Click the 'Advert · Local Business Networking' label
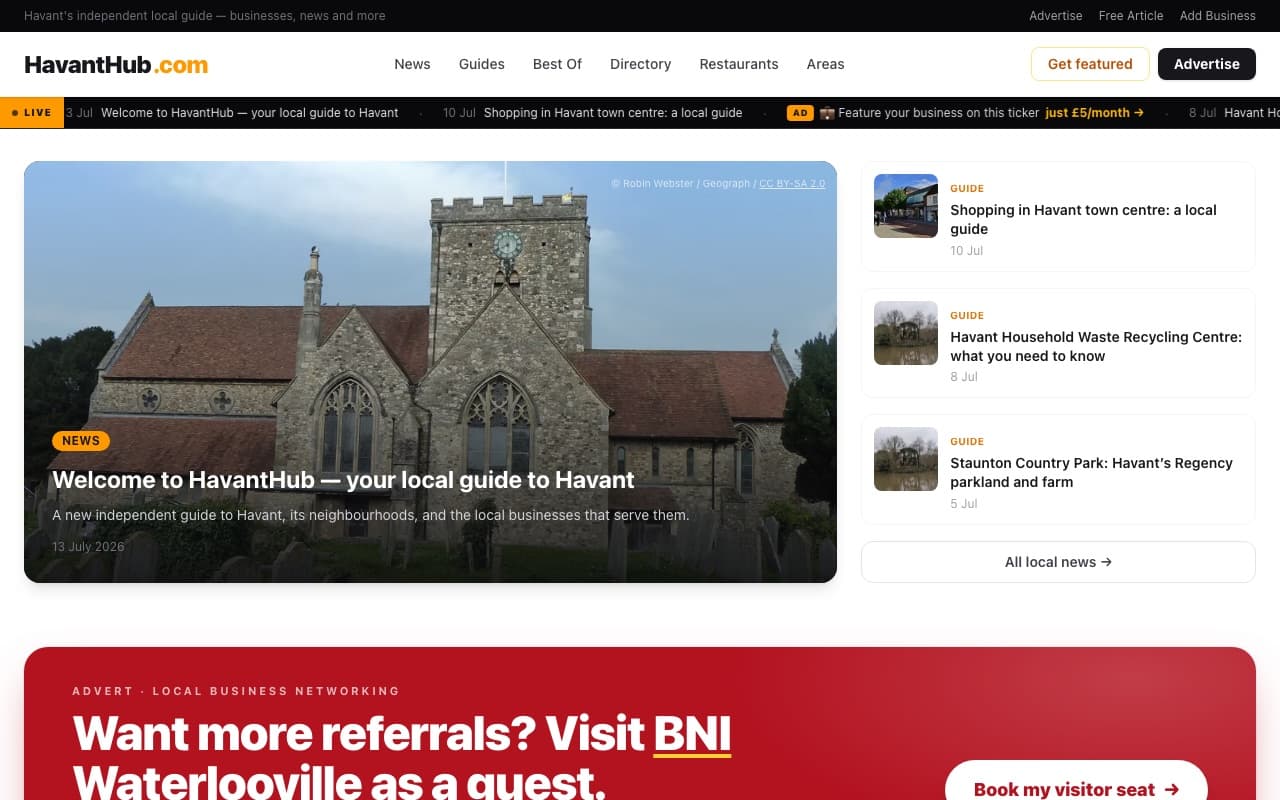The width and height of the screenshot is (1280, 800). 236,691
